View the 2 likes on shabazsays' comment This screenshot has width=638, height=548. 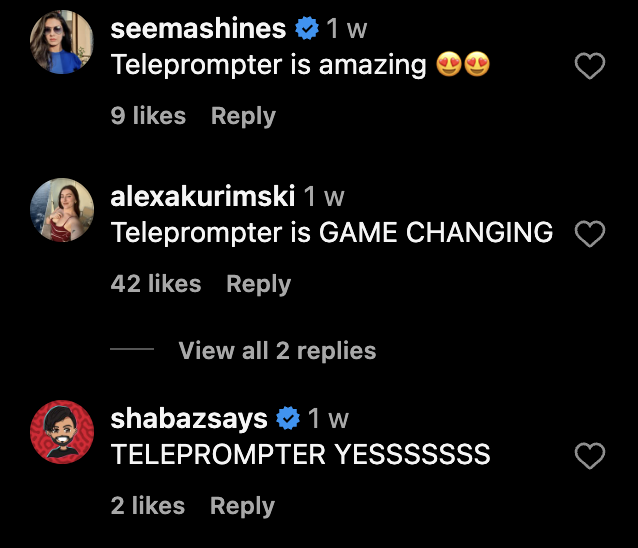[x=148, y=505]
